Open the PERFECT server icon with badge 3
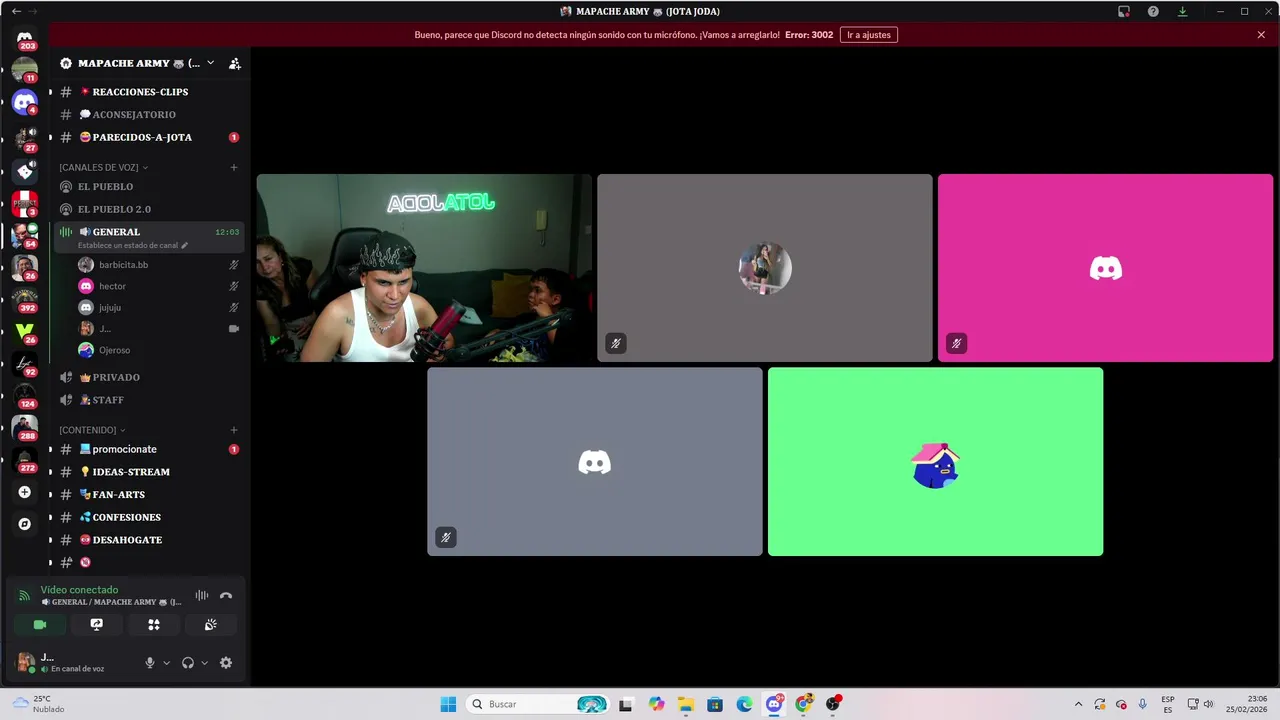The image size is (1280, 720). [25, 203]
